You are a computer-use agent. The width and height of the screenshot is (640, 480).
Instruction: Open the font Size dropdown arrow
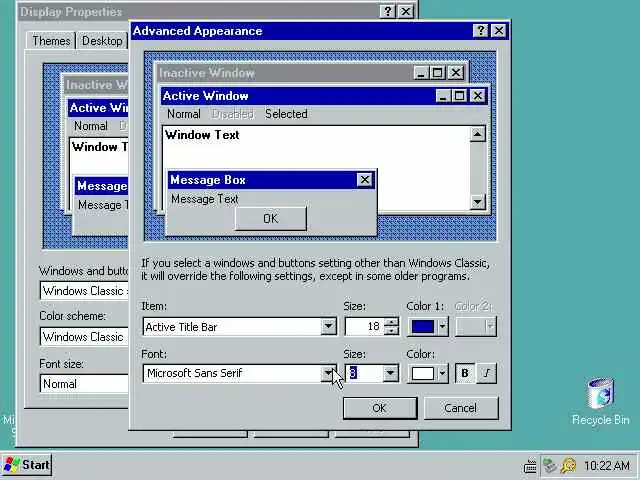[391, 373]
